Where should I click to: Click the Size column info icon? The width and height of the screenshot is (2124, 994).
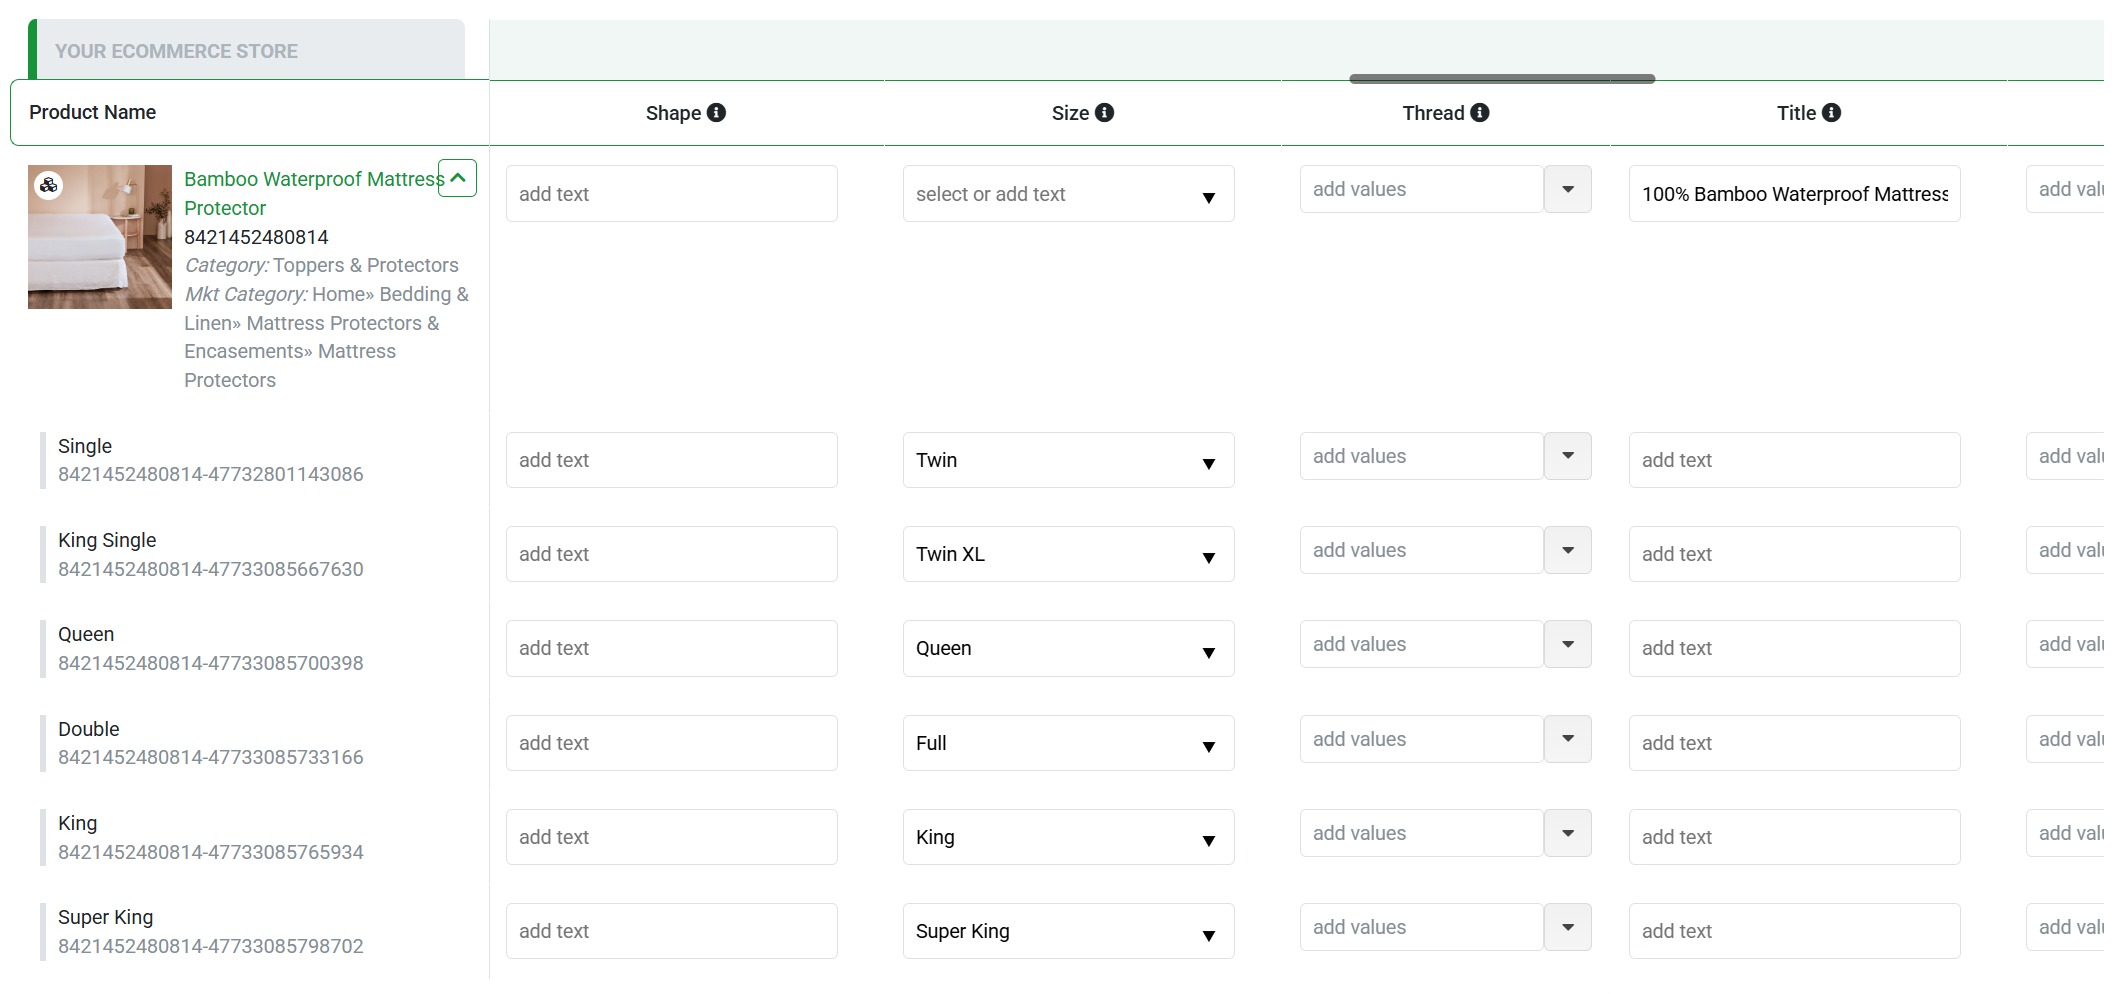(1104, 113)
